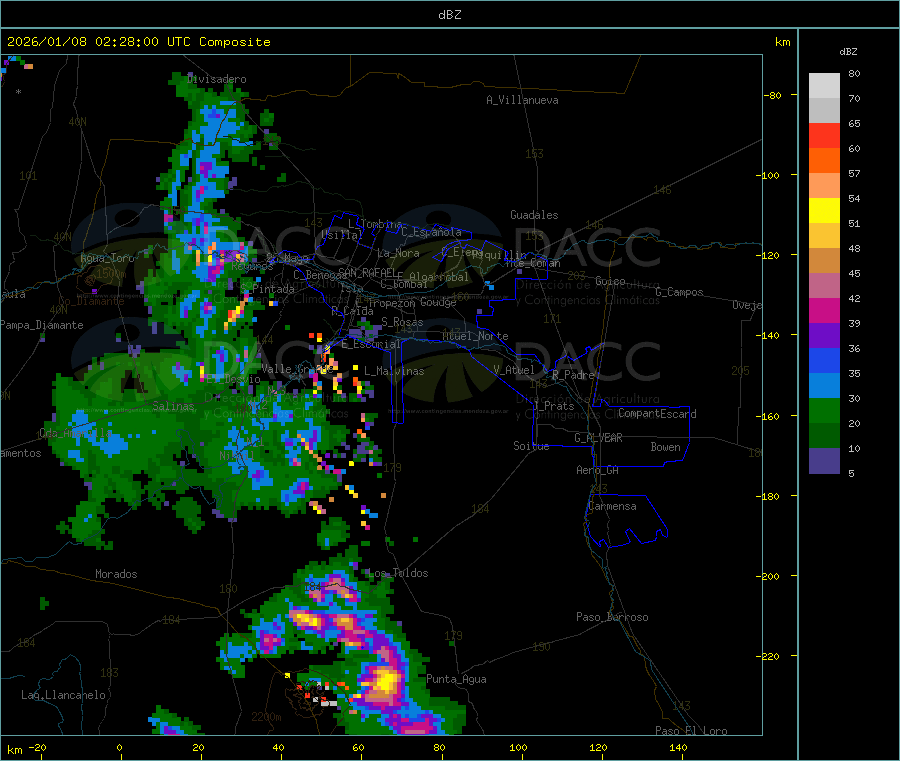Click the purple 36-39 dBZ legend swatch

click(x=824, y=336)
